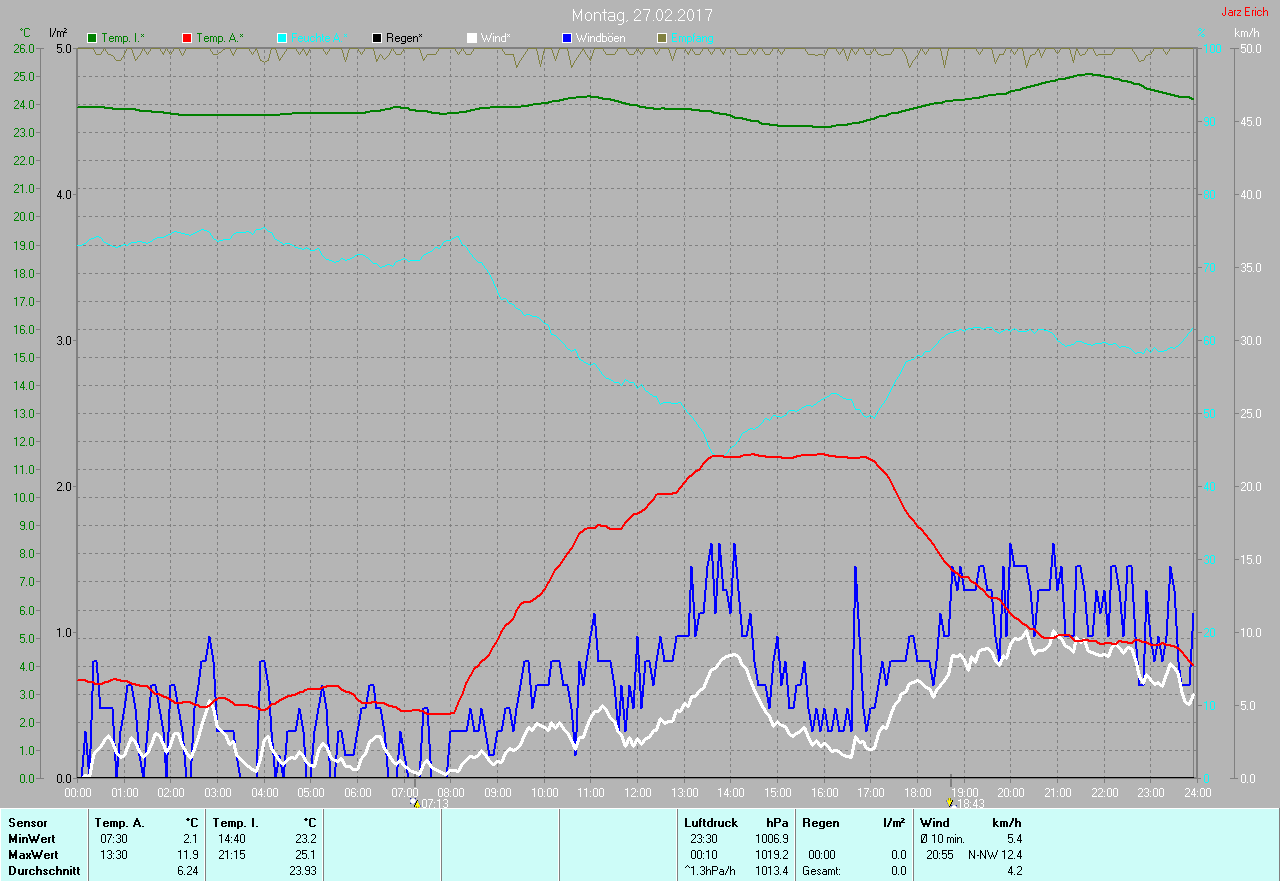Click the sunset marker icon at 18:43
Image resolution: width=1280 pixels, height=881 pixels.
(x=949, y=803)
